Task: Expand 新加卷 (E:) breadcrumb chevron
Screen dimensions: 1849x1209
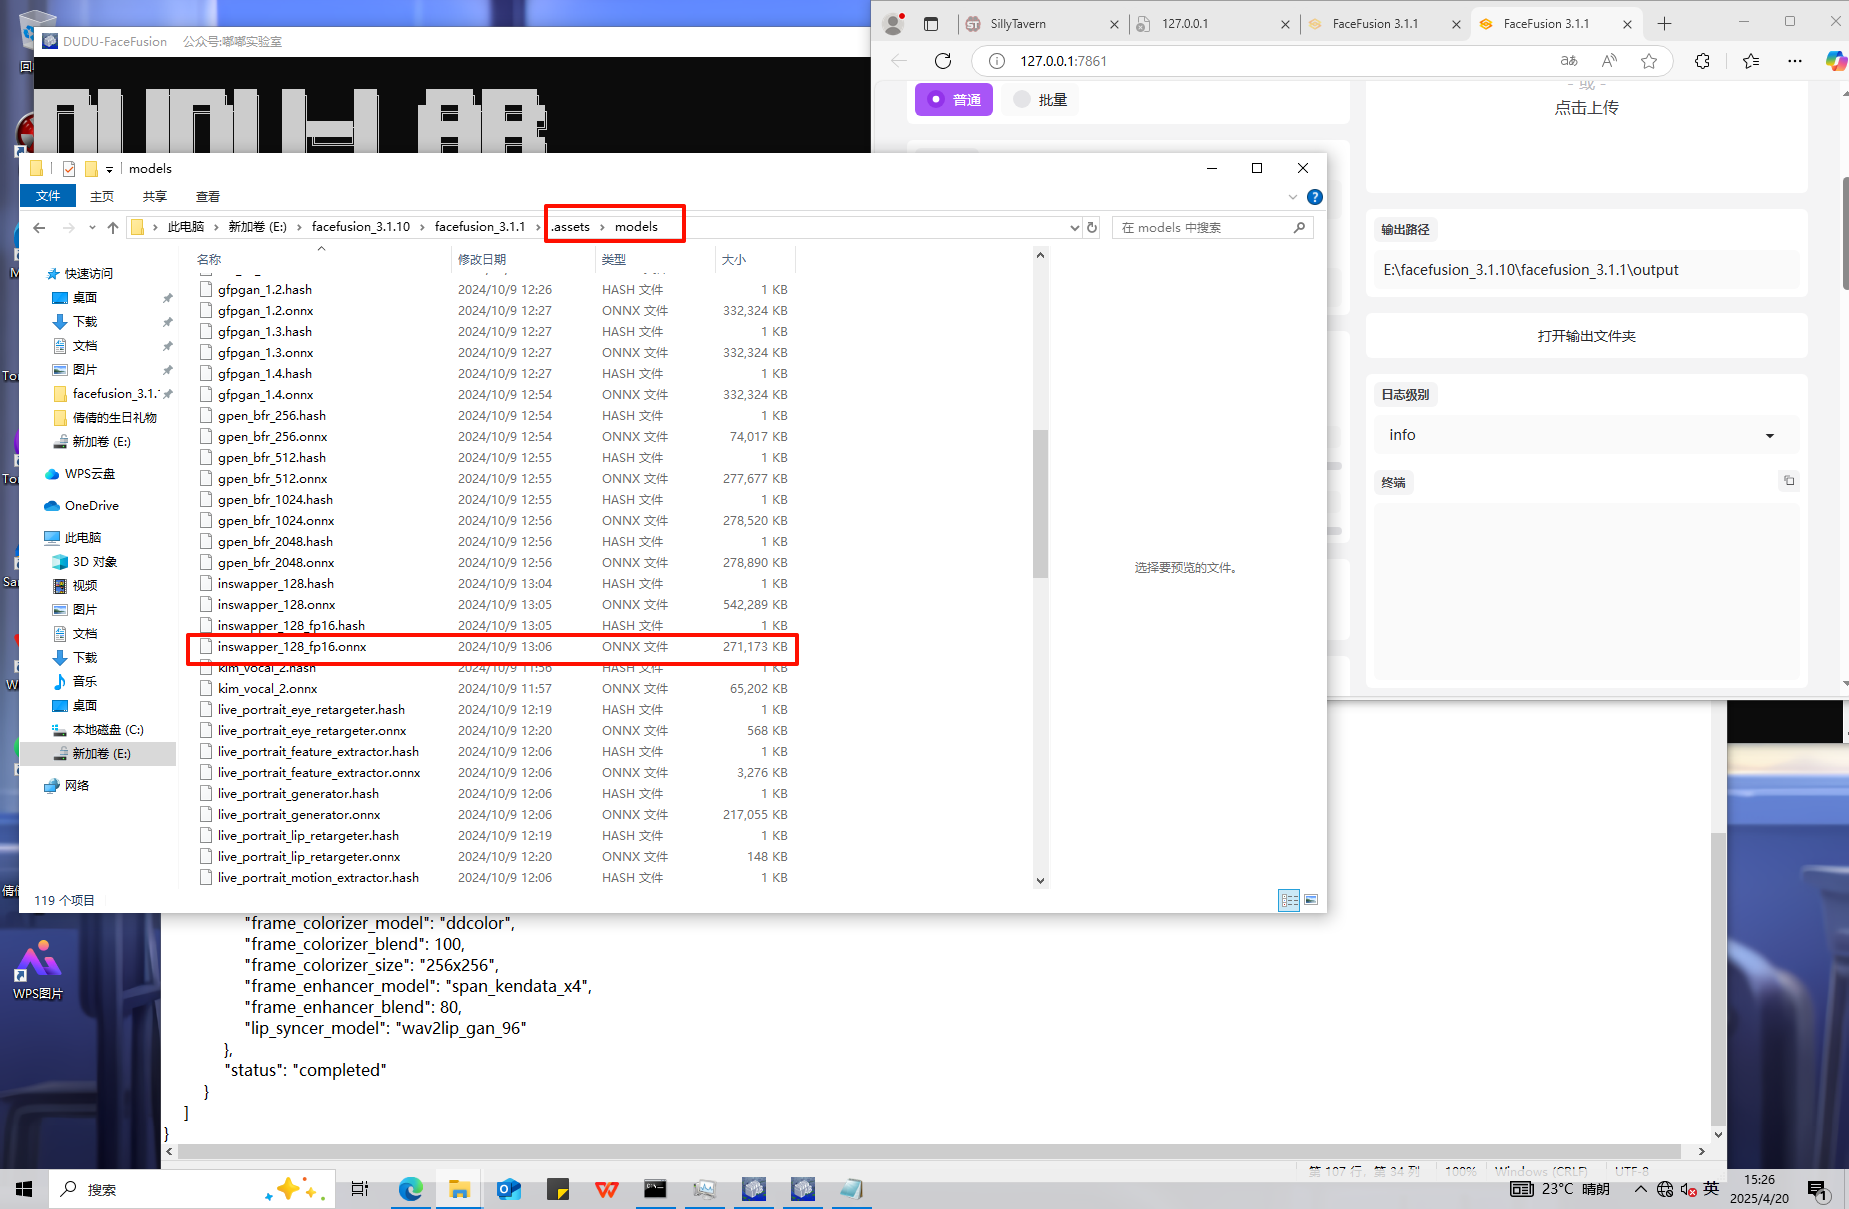Action: [x=299, y=228]
